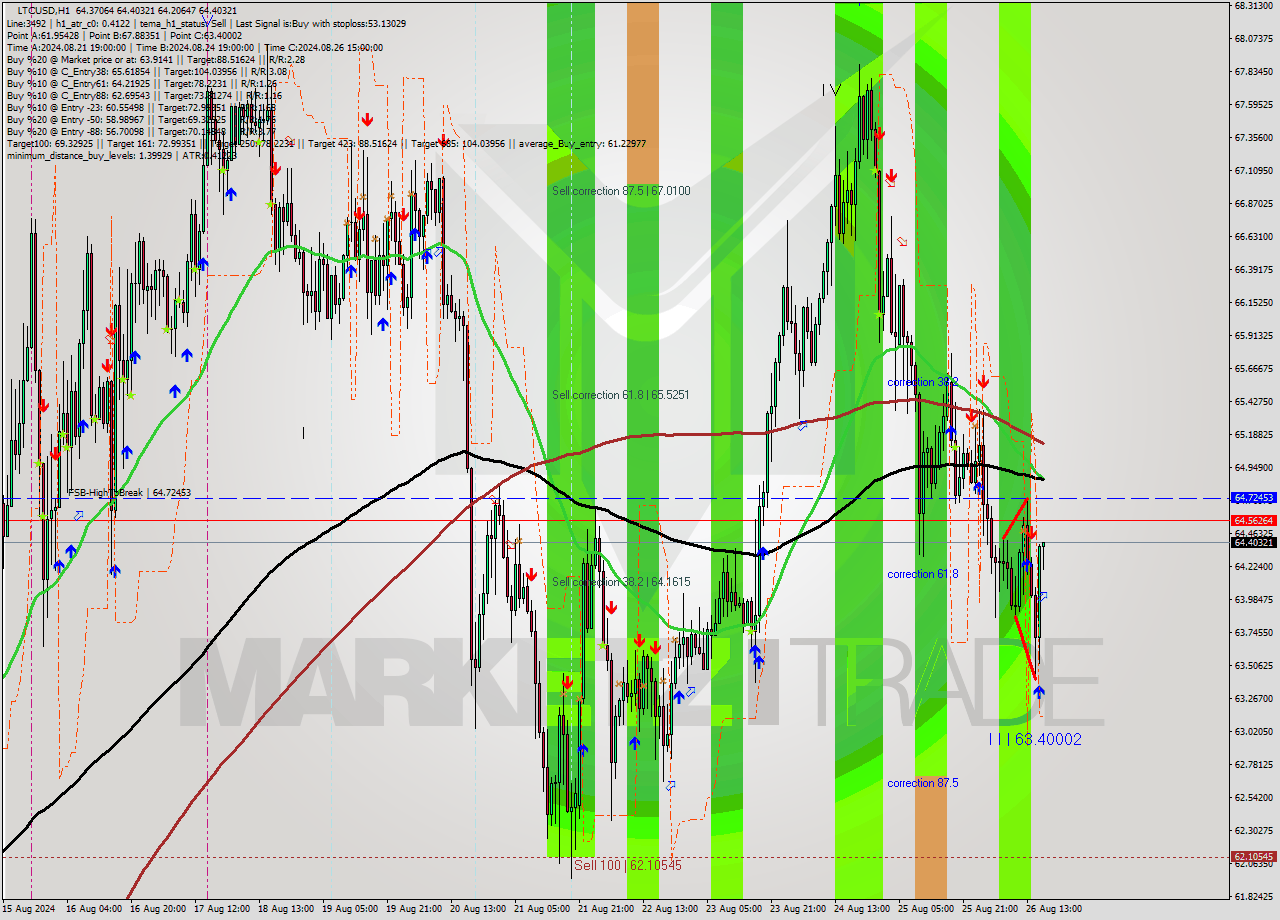Click the '16 Aug 20:00' time axis label
The width and height of the screenshot is (1280, 920).
tap(159, 909)
